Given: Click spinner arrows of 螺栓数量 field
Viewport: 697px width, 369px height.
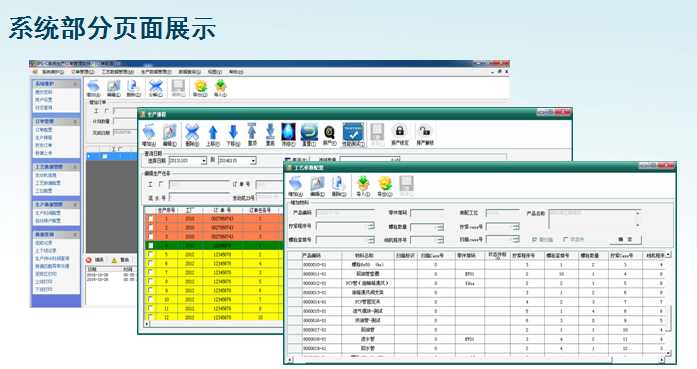Looking at the screenshot, I should (x=441, y=227).
